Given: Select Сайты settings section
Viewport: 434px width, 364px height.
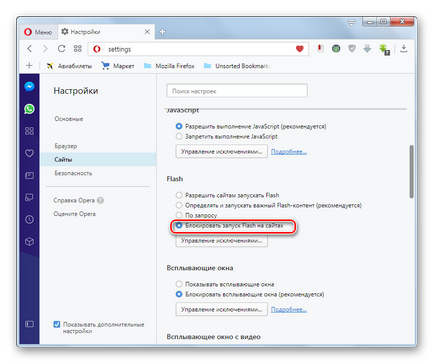Looking at the screenshot, I should pyautogui.click(x=98, y=159).
